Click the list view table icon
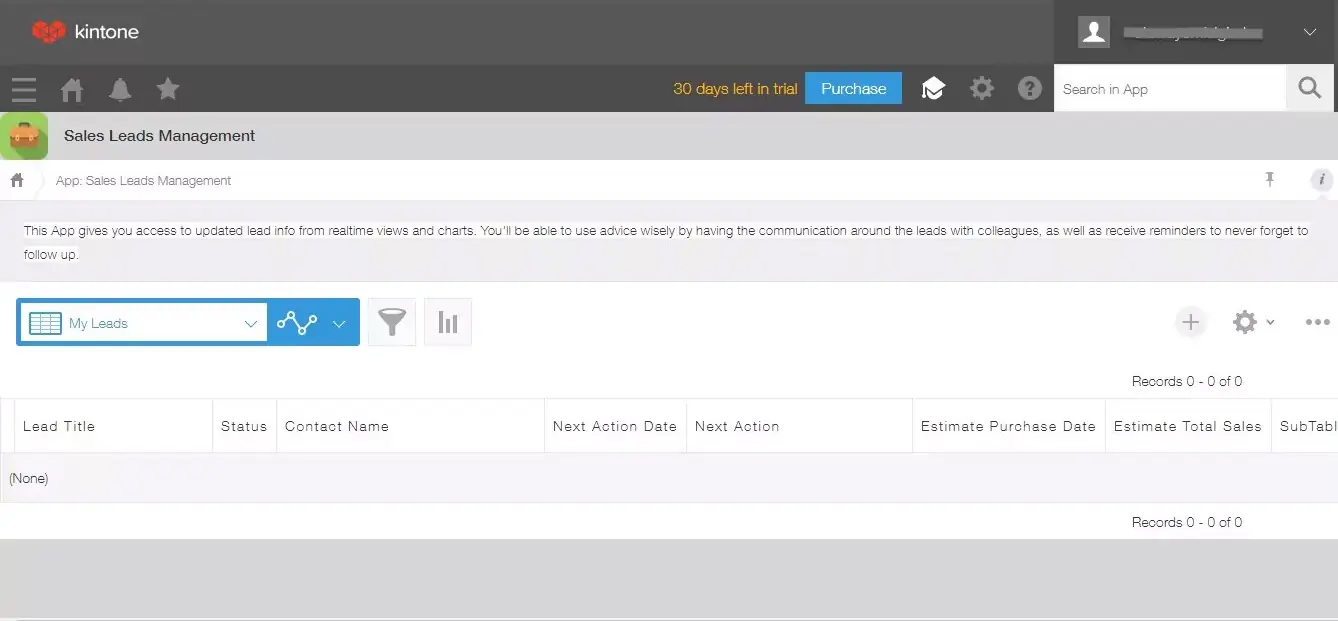The image size is (1338, 621). click(46, 323)
